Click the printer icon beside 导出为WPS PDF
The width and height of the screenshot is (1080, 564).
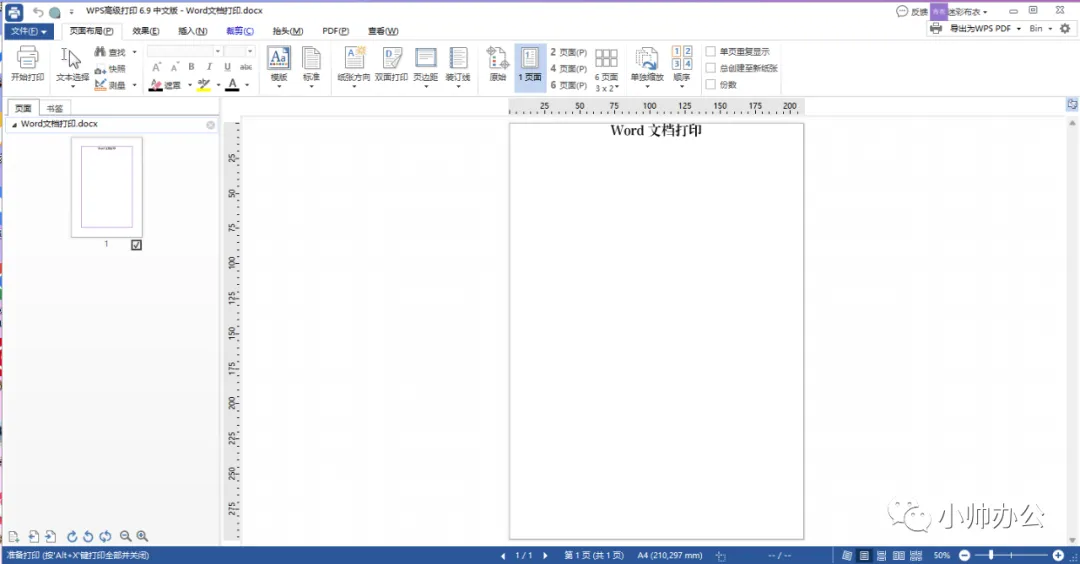tap(935, 28)
